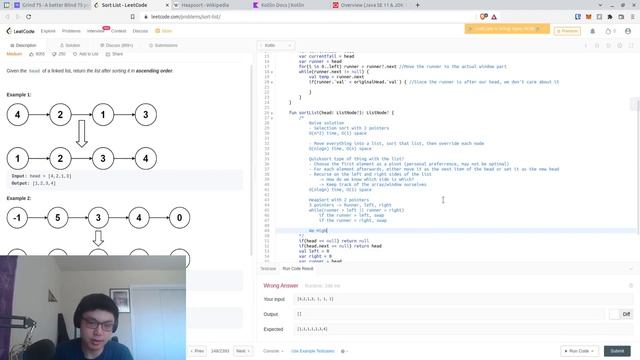Viewport: 640px width, 360px height.
Task: Open Discuss in the LeetCode navbar
Action: (x=140, y=31)
